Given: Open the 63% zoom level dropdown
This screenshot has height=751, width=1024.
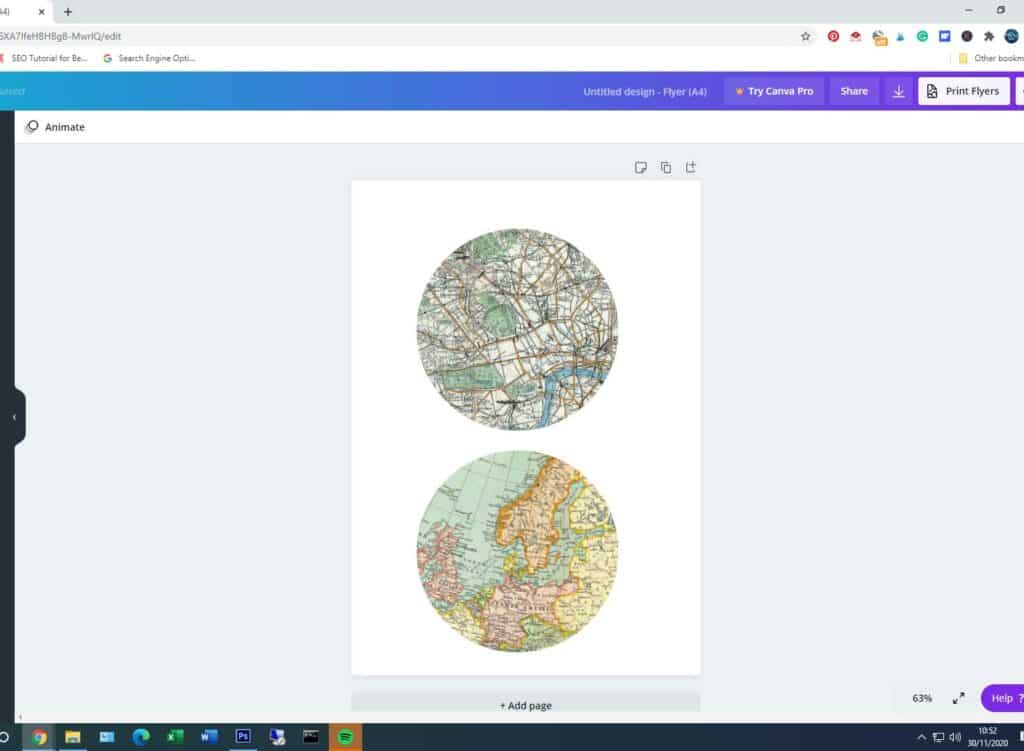Looking at the screenshot, I should [x=921, y=698].
